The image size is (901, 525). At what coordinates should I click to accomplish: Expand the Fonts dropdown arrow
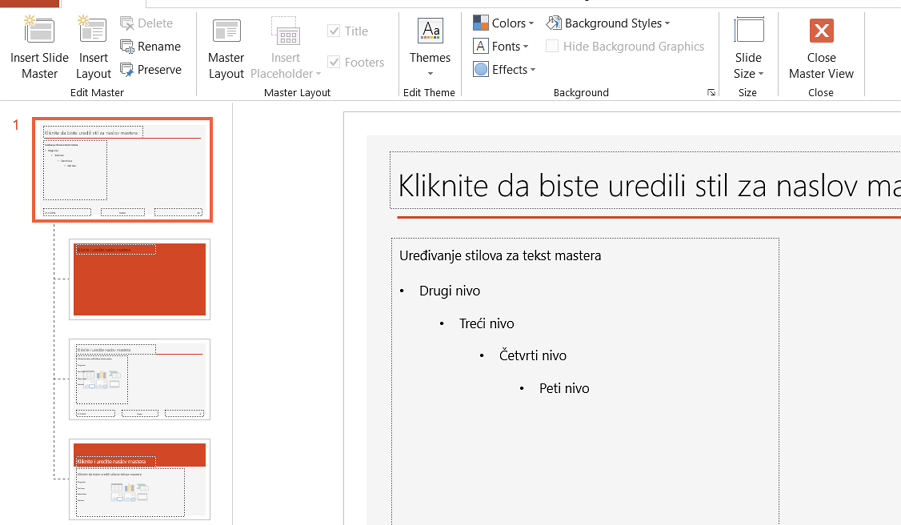525,47
